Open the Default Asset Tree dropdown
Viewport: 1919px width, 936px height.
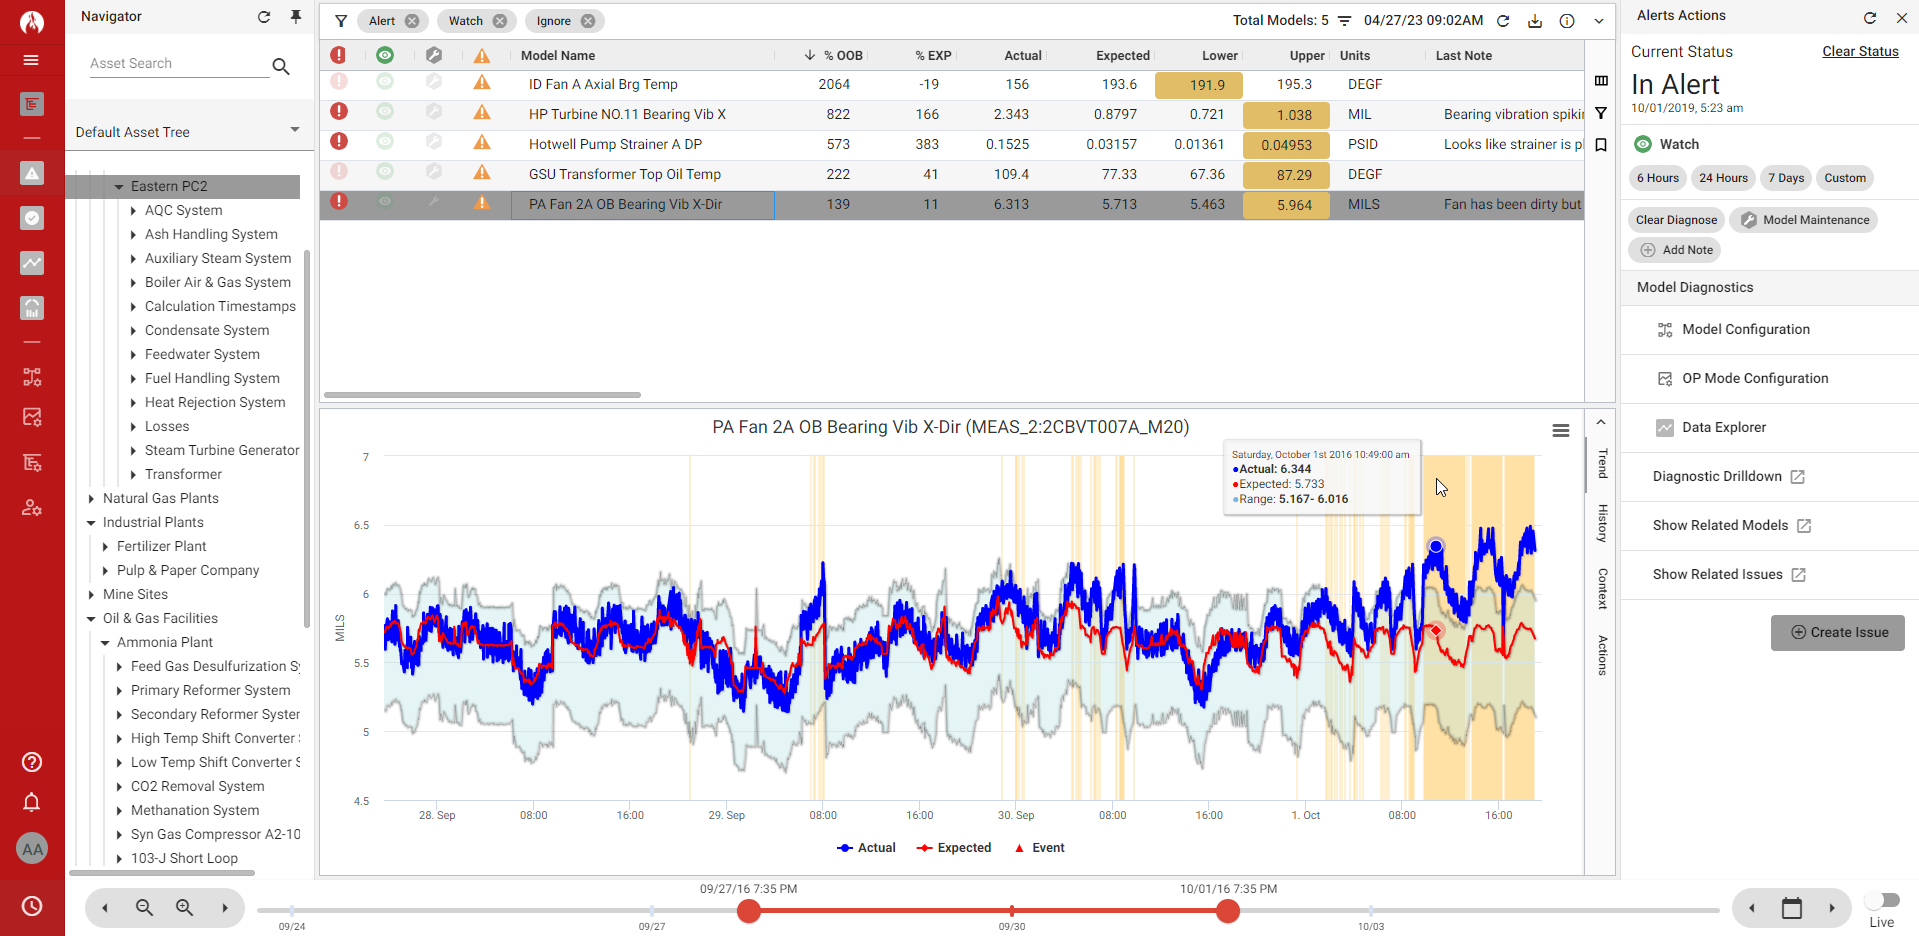point(294,129)
